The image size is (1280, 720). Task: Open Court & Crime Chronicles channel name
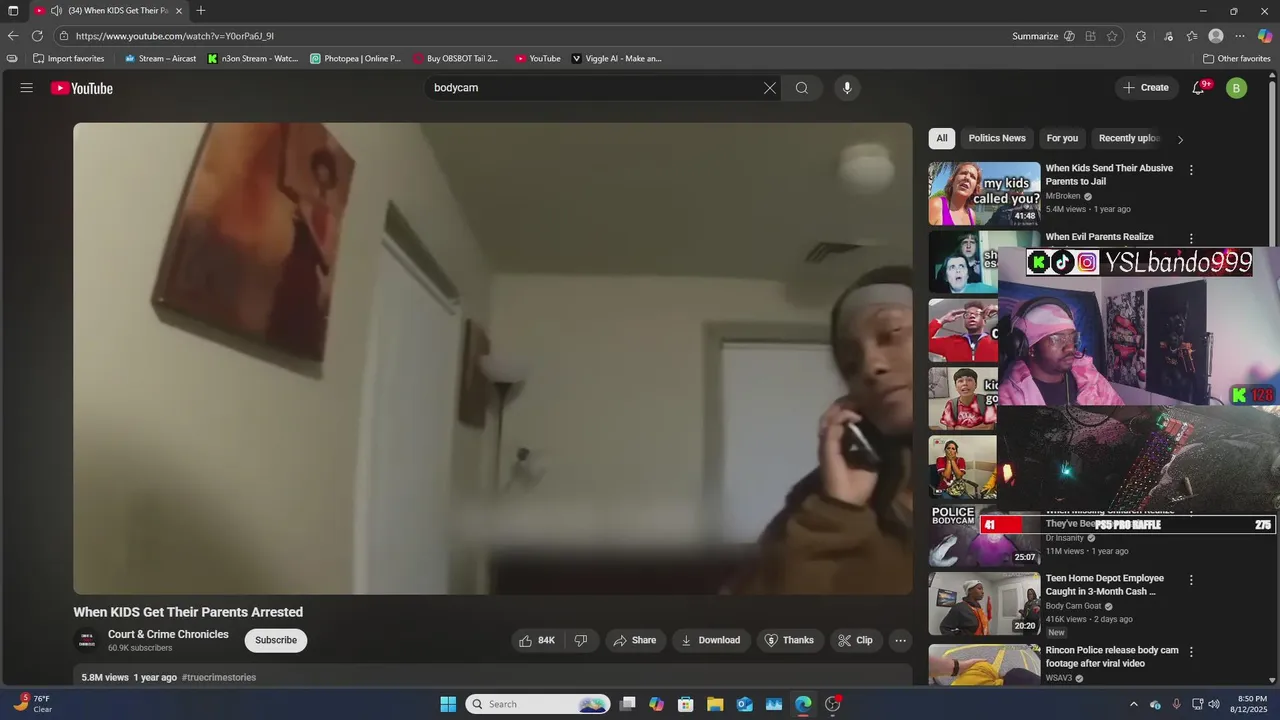pos(168,634)
